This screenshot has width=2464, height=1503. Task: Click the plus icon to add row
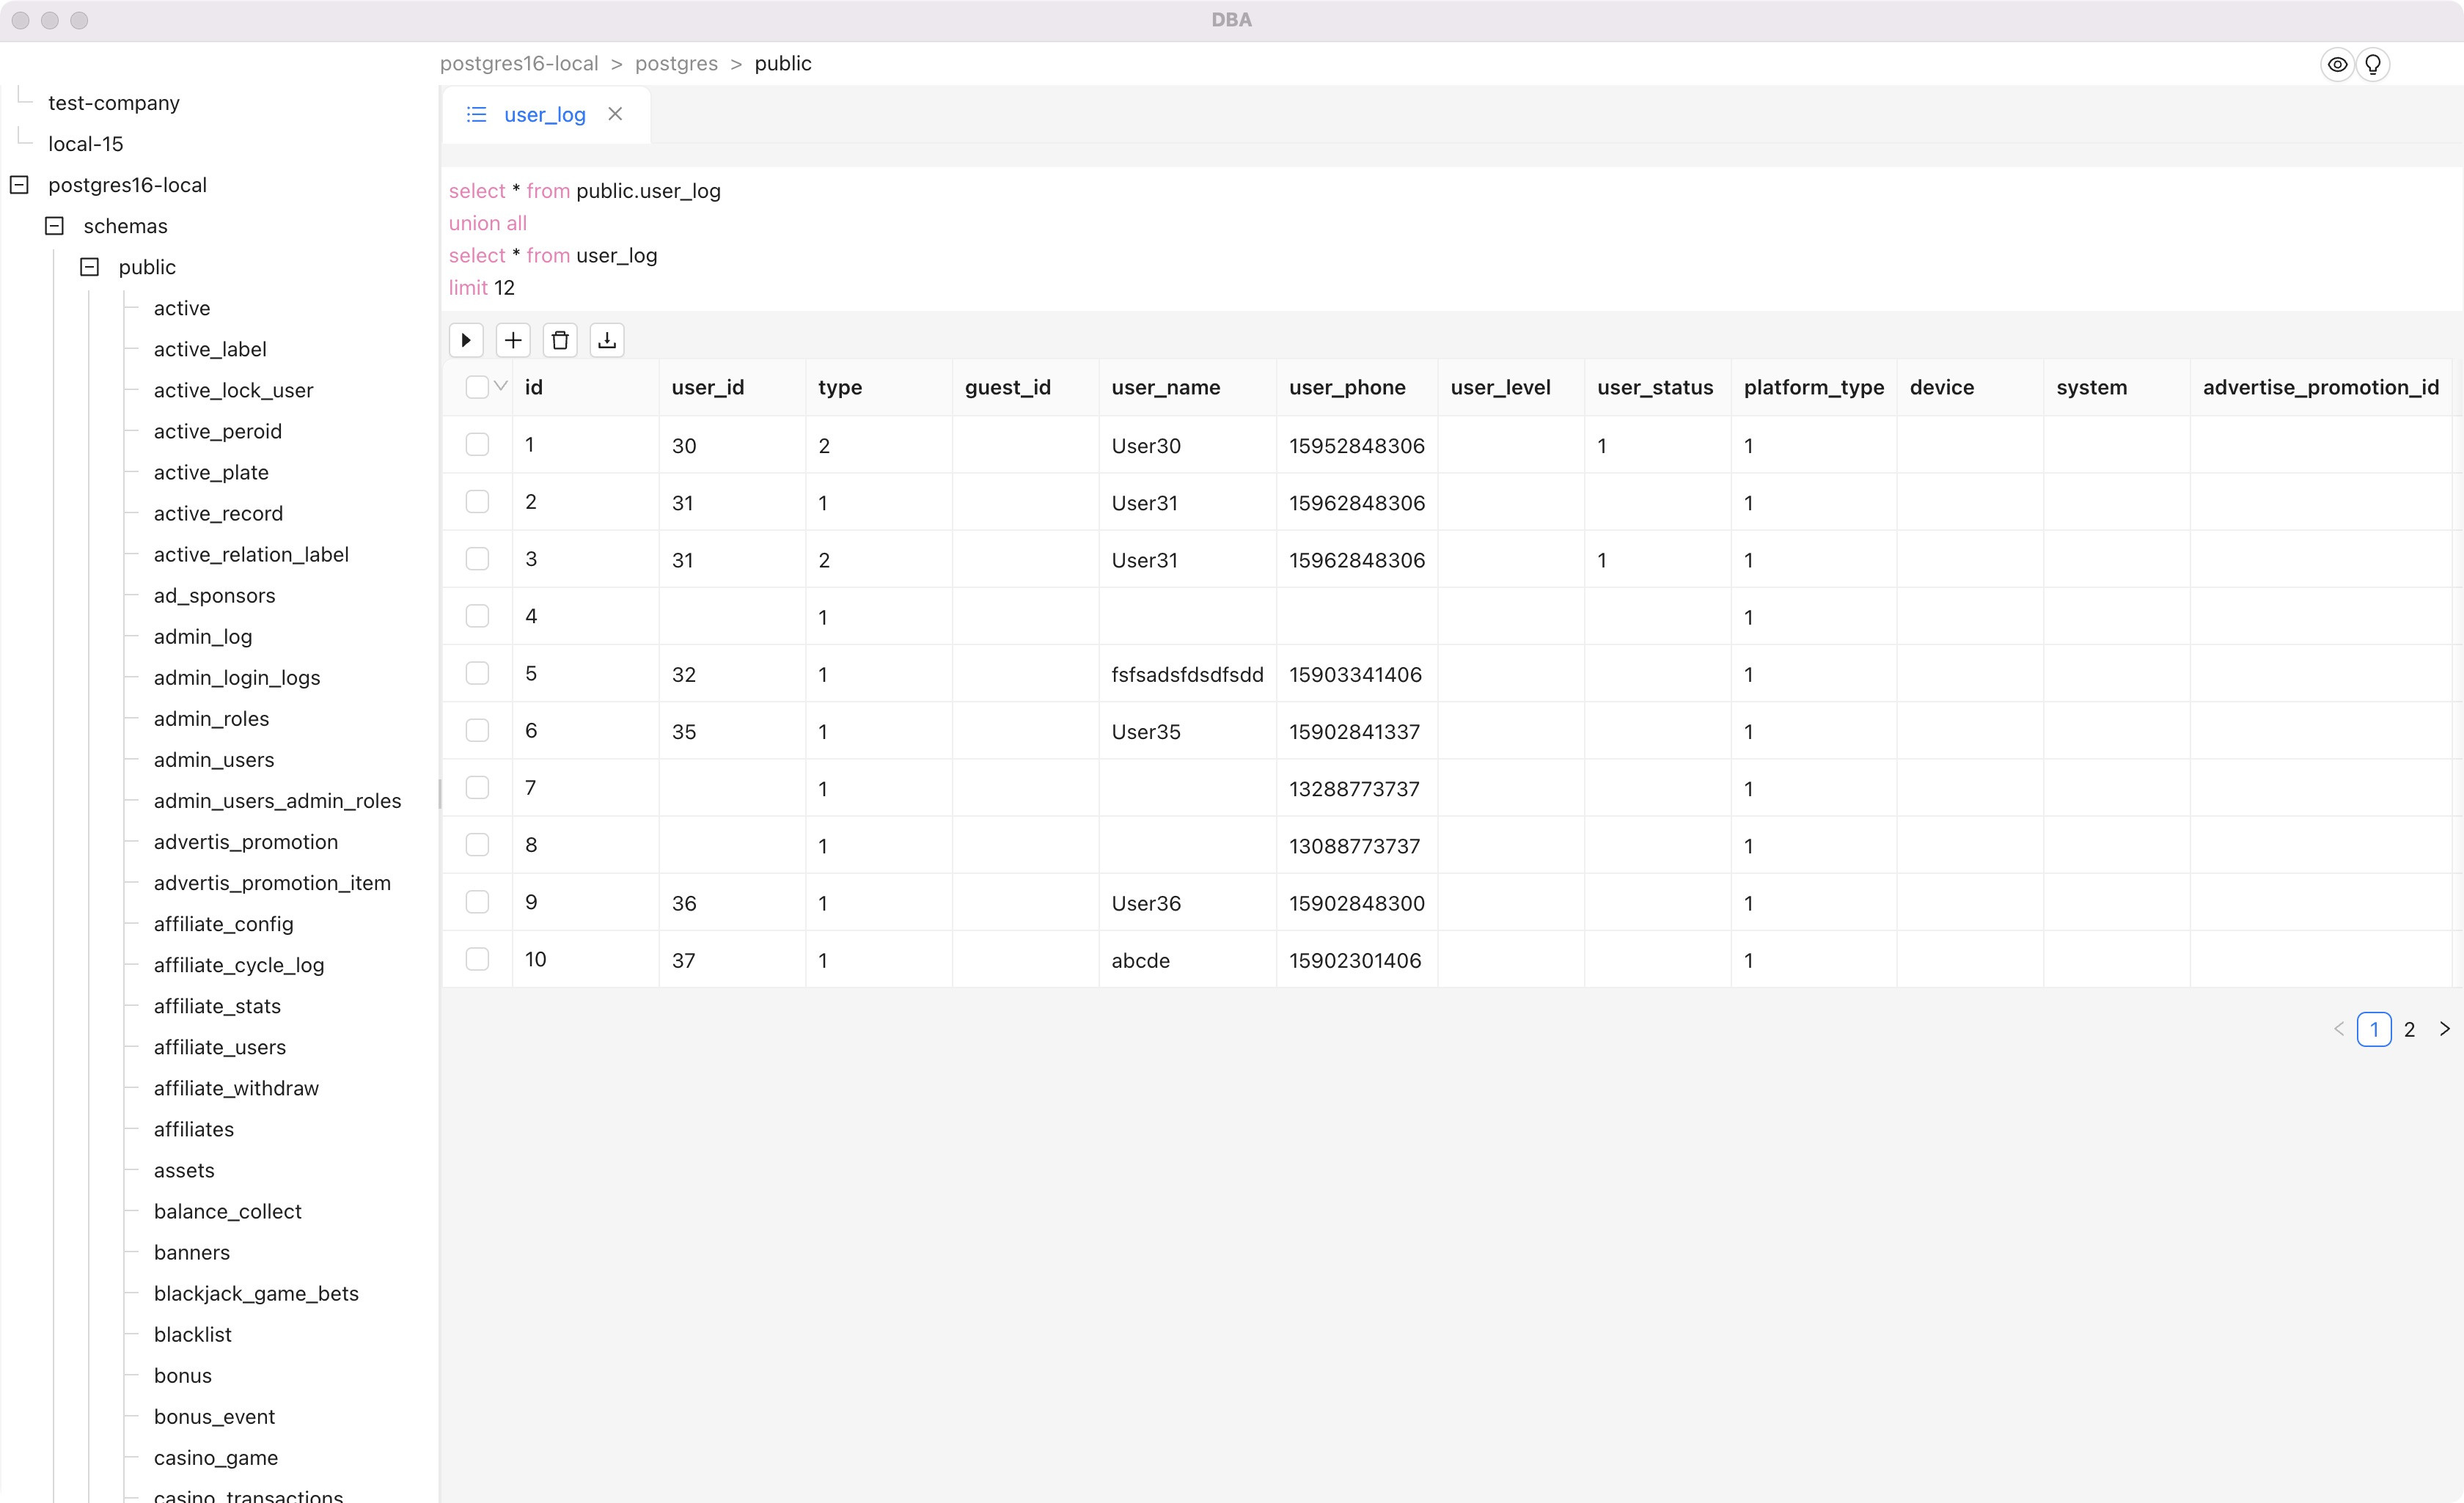513,340
